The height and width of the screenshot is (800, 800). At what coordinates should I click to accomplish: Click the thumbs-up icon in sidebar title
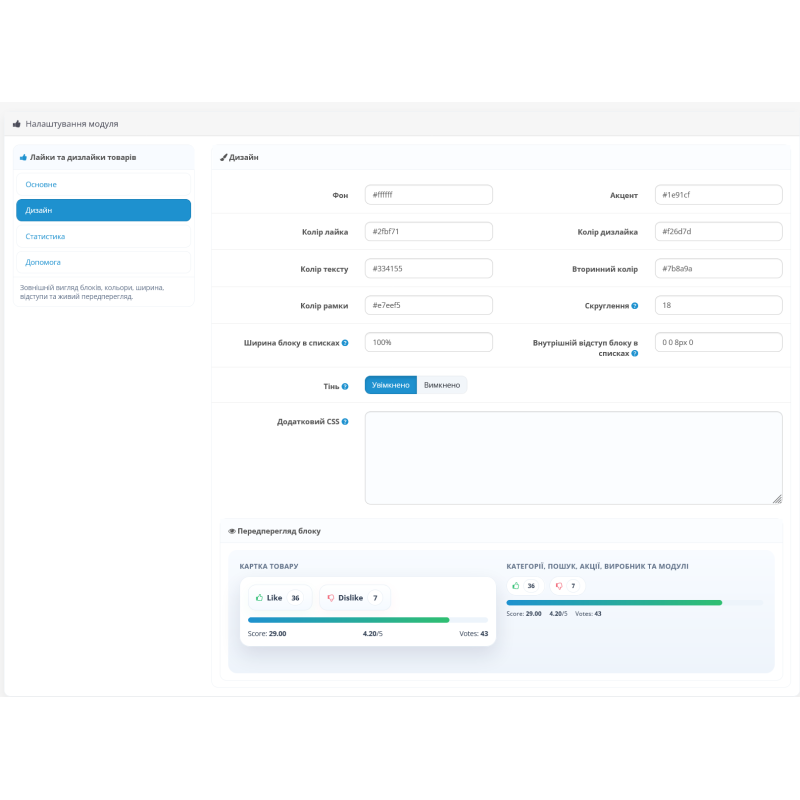23,158
